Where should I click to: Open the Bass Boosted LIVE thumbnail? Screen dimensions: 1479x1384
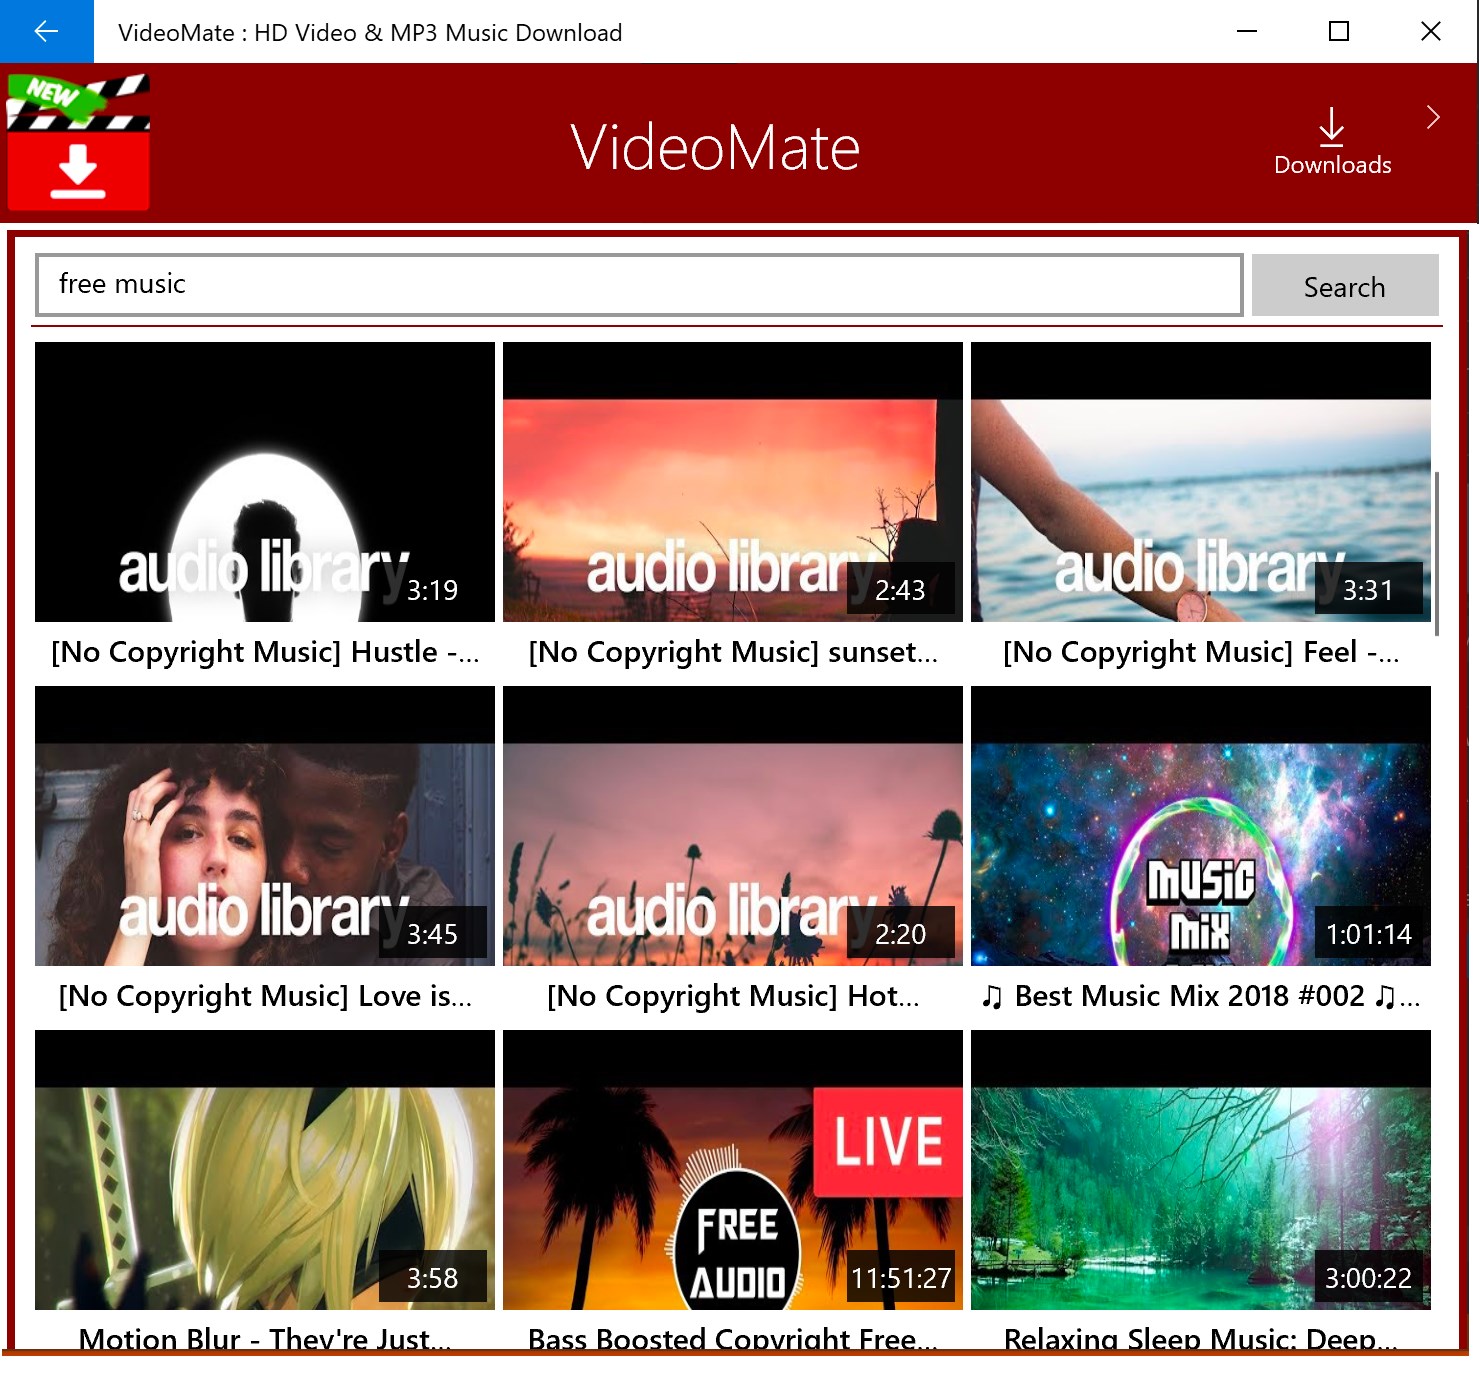733,1170
